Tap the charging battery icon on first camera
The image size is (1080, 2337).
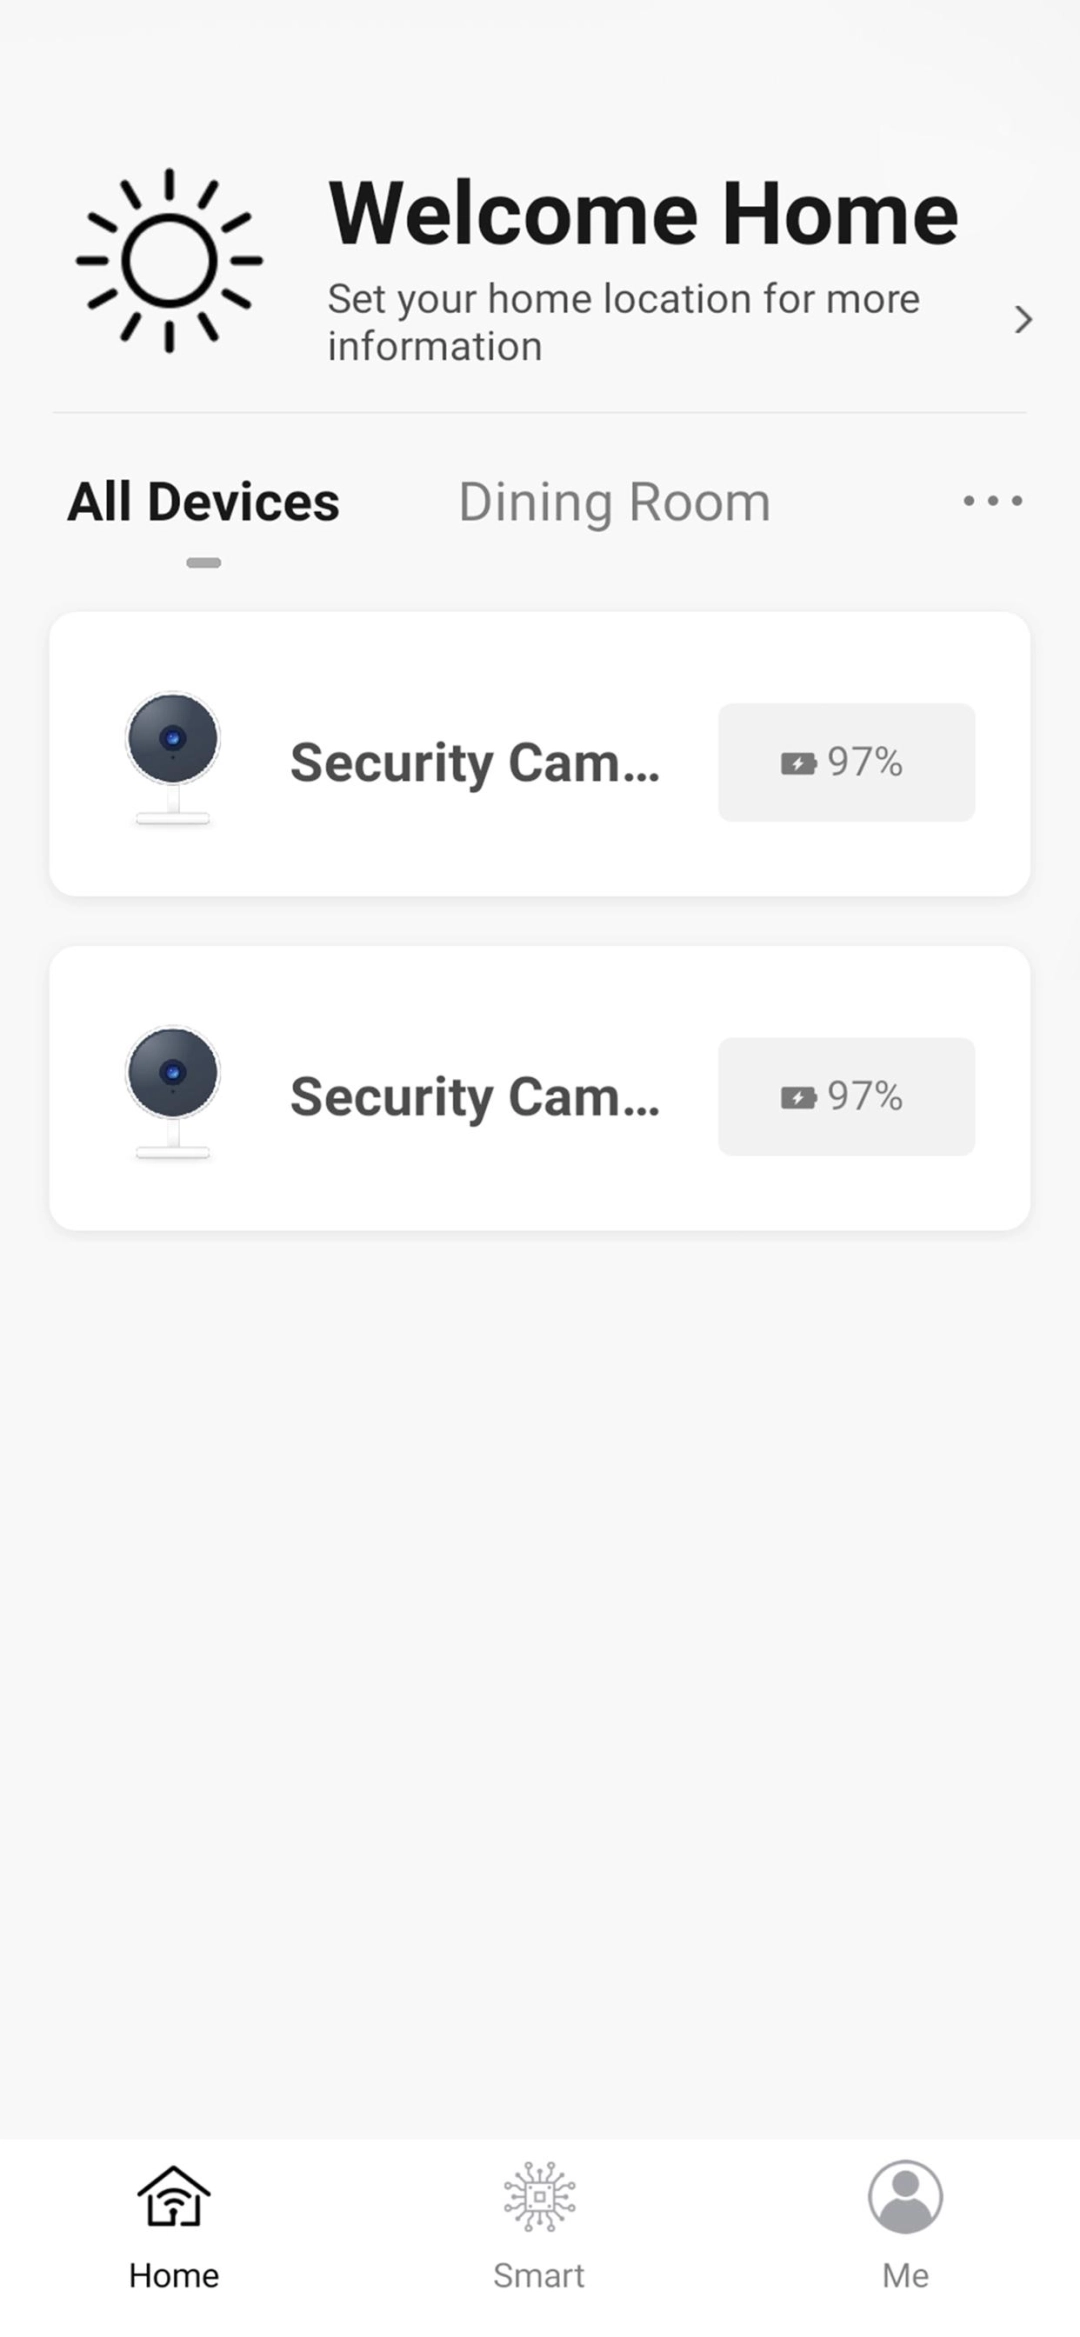coord(798,764)
